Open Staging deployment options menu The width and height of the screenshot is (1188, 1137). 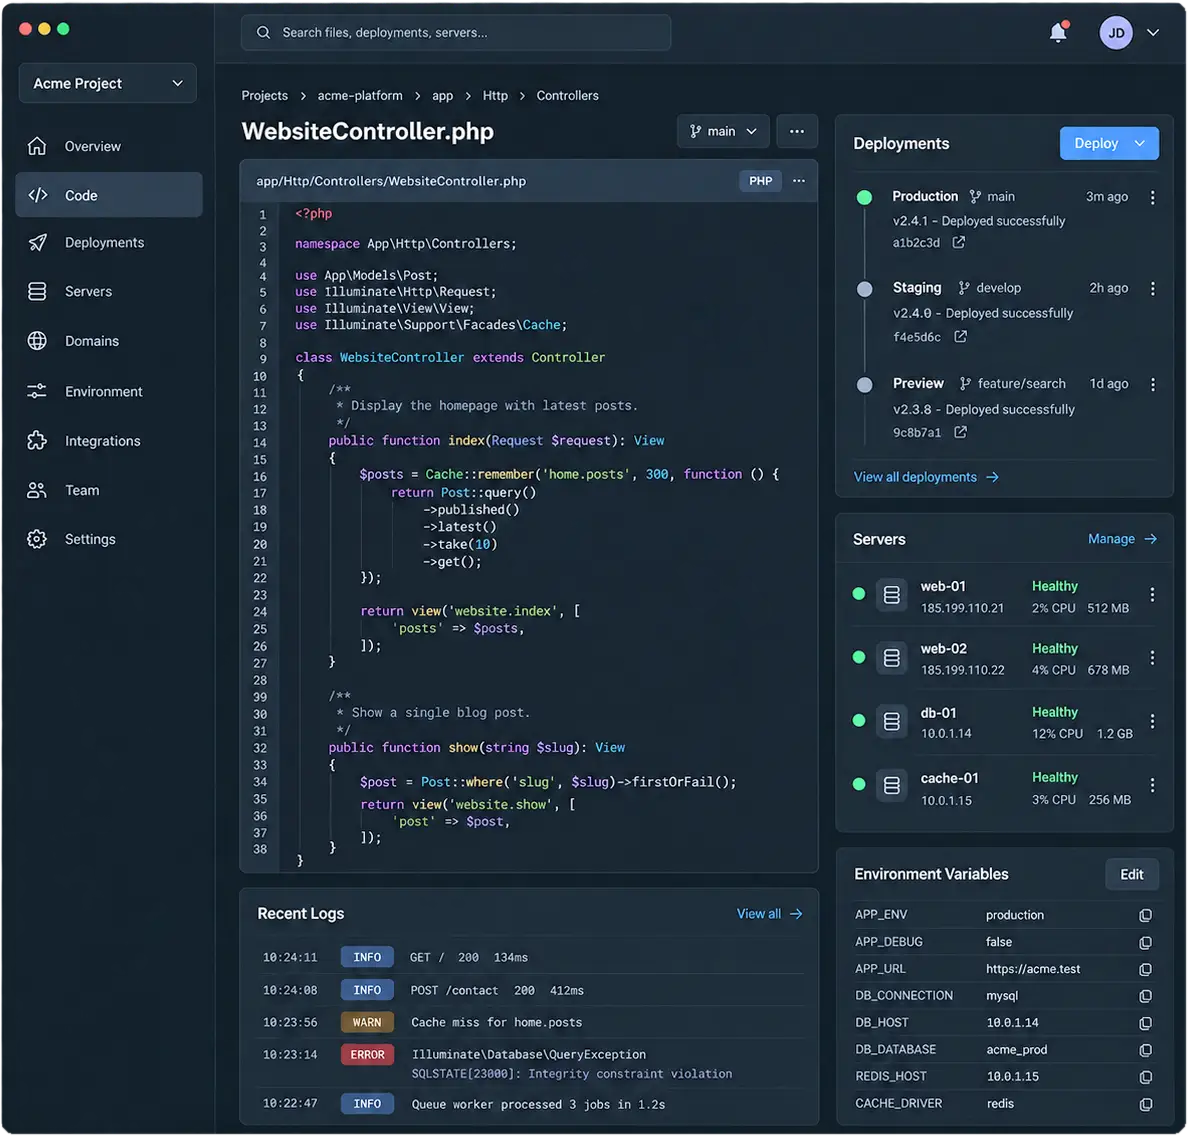tap(1152, 289)
